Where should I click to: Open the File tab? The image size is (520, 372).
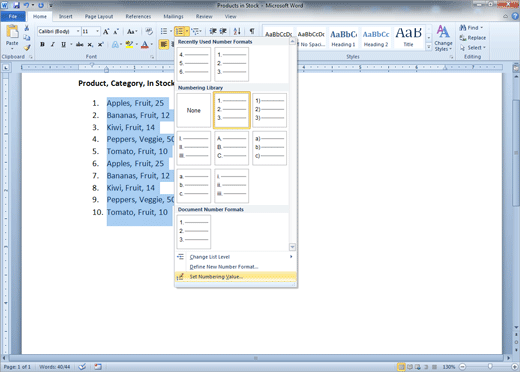[x=13, y=16]
